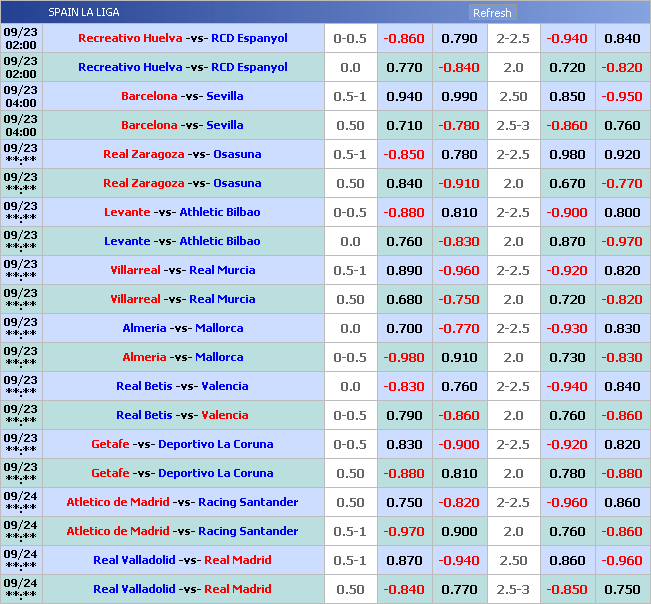This screenshot has width=651, height=604.
Task: Choose the 0.980 over odds for Real Zaragoza
Action: coord(567,155)
